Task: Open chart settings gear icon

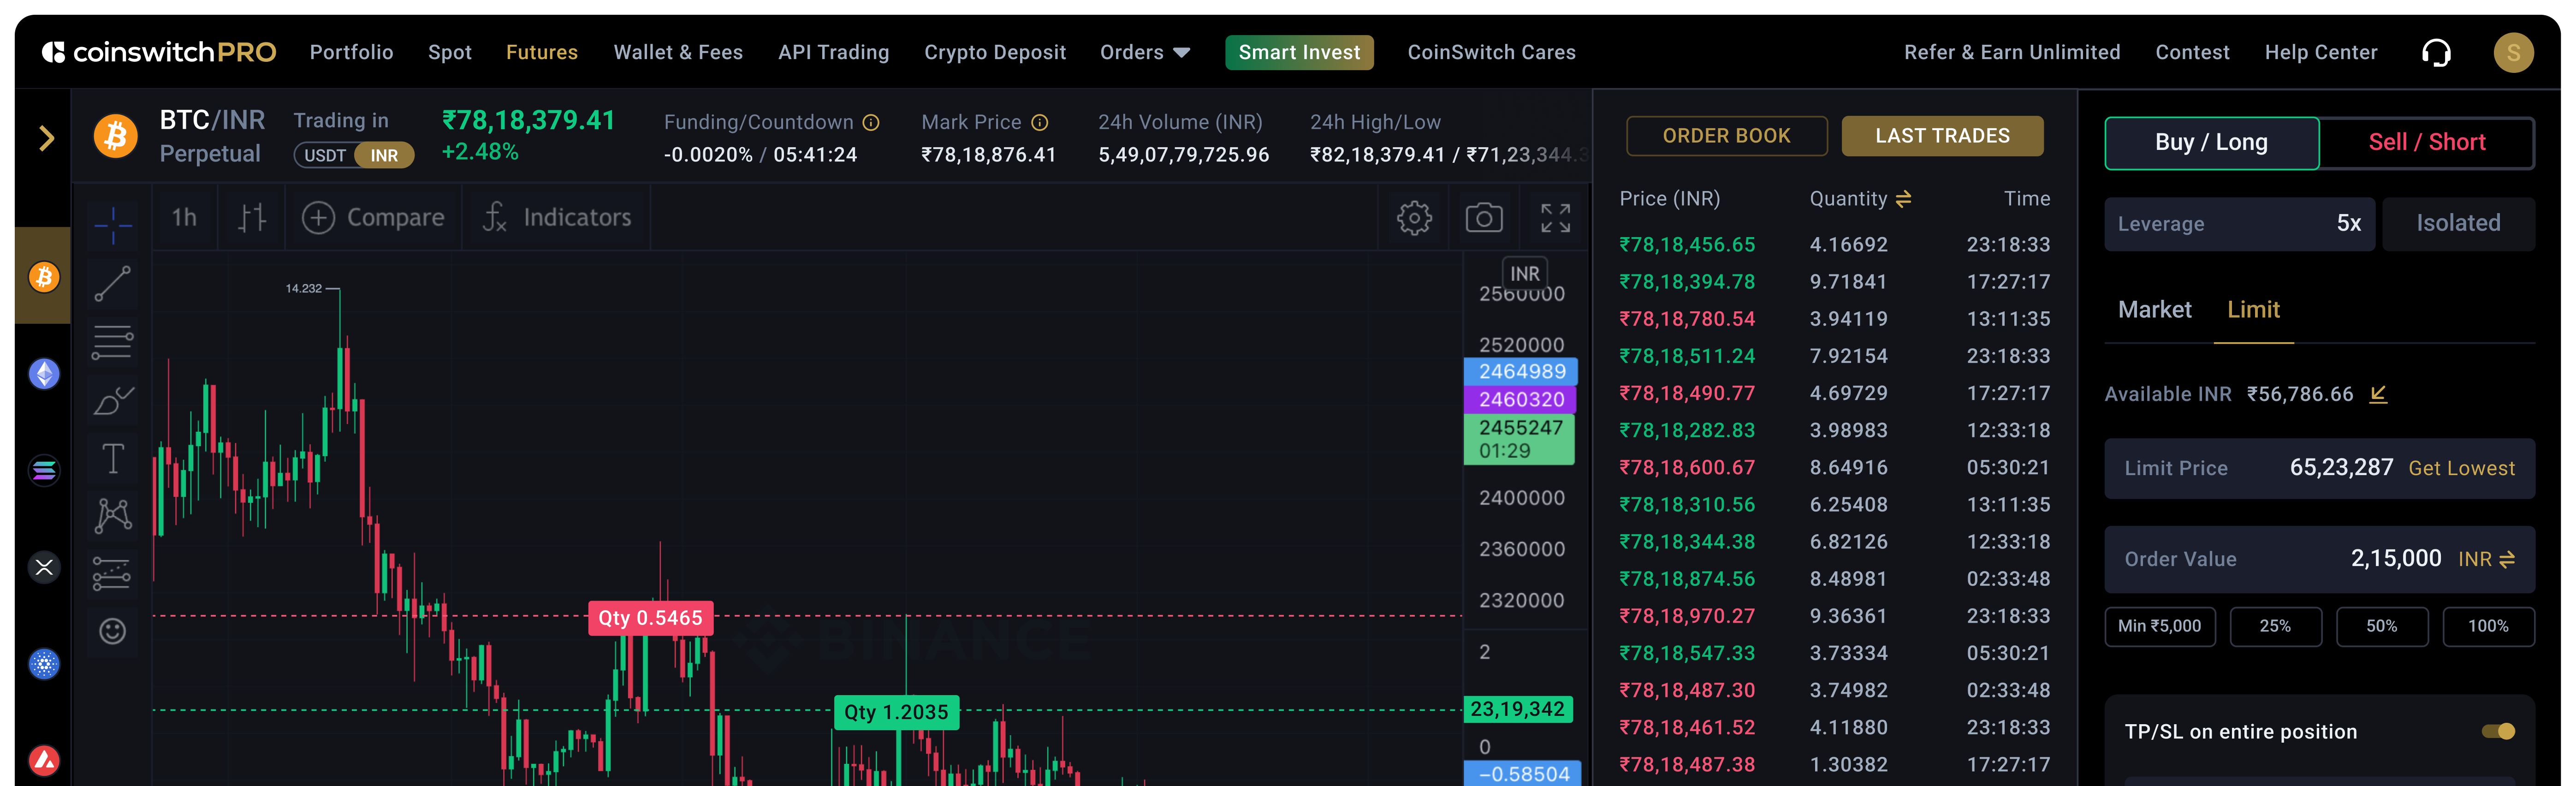Action: [x=1413, y=218]
